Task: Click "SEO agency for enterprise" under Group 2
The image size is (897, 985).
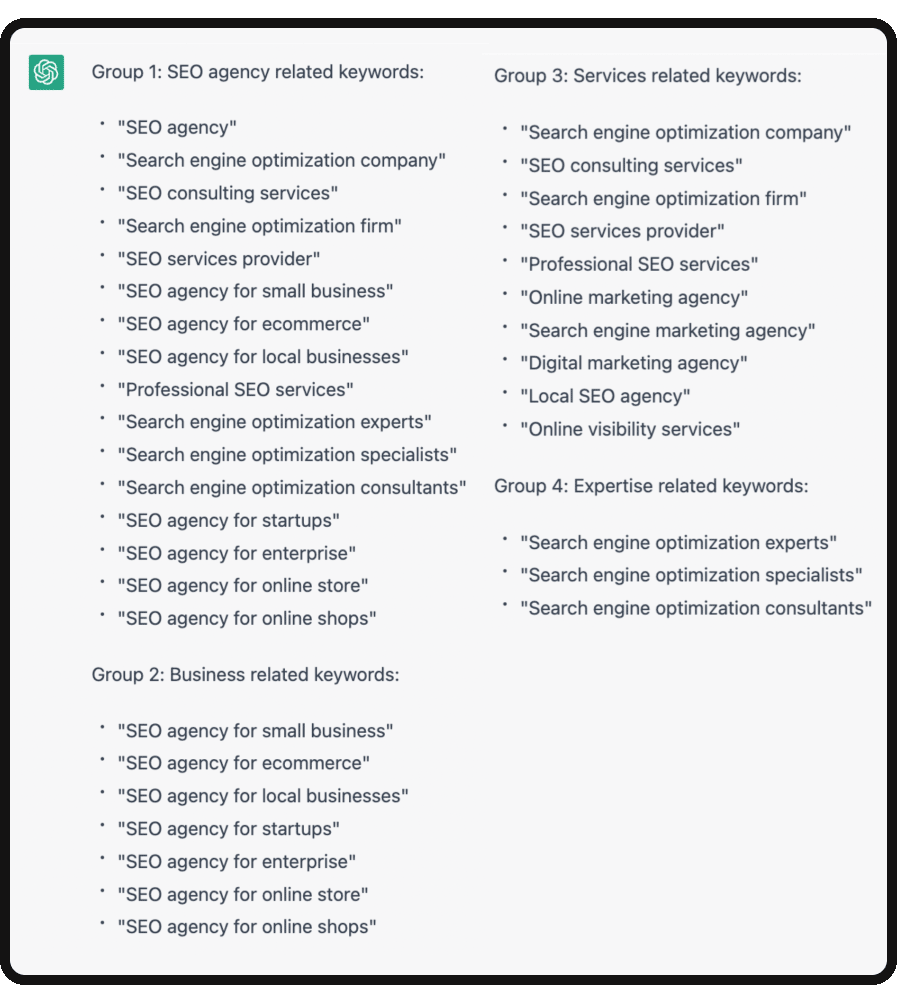Action: pos(237,861)
